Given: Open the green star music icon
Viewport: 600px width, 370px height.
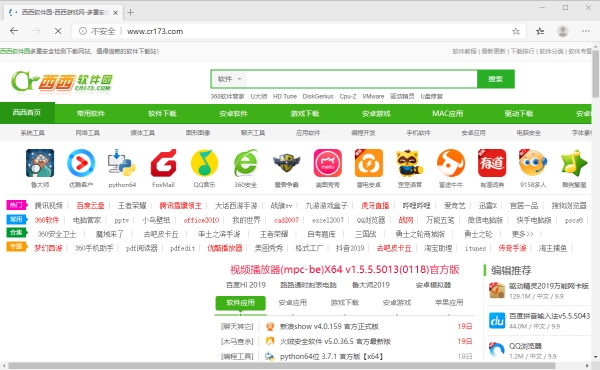Looking at the screenshot, I should click(x=574, y=163).
